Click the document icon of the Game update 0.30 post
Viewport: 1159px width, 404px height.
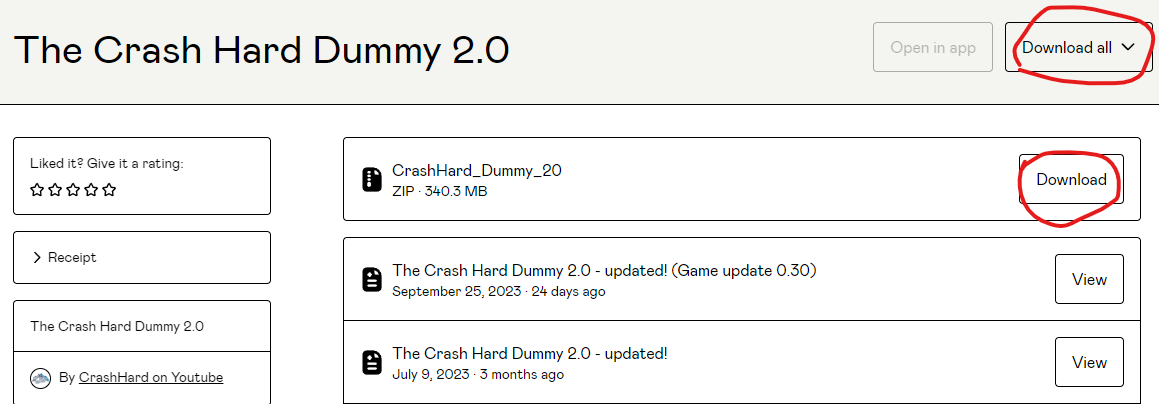(x=372, y=280)
